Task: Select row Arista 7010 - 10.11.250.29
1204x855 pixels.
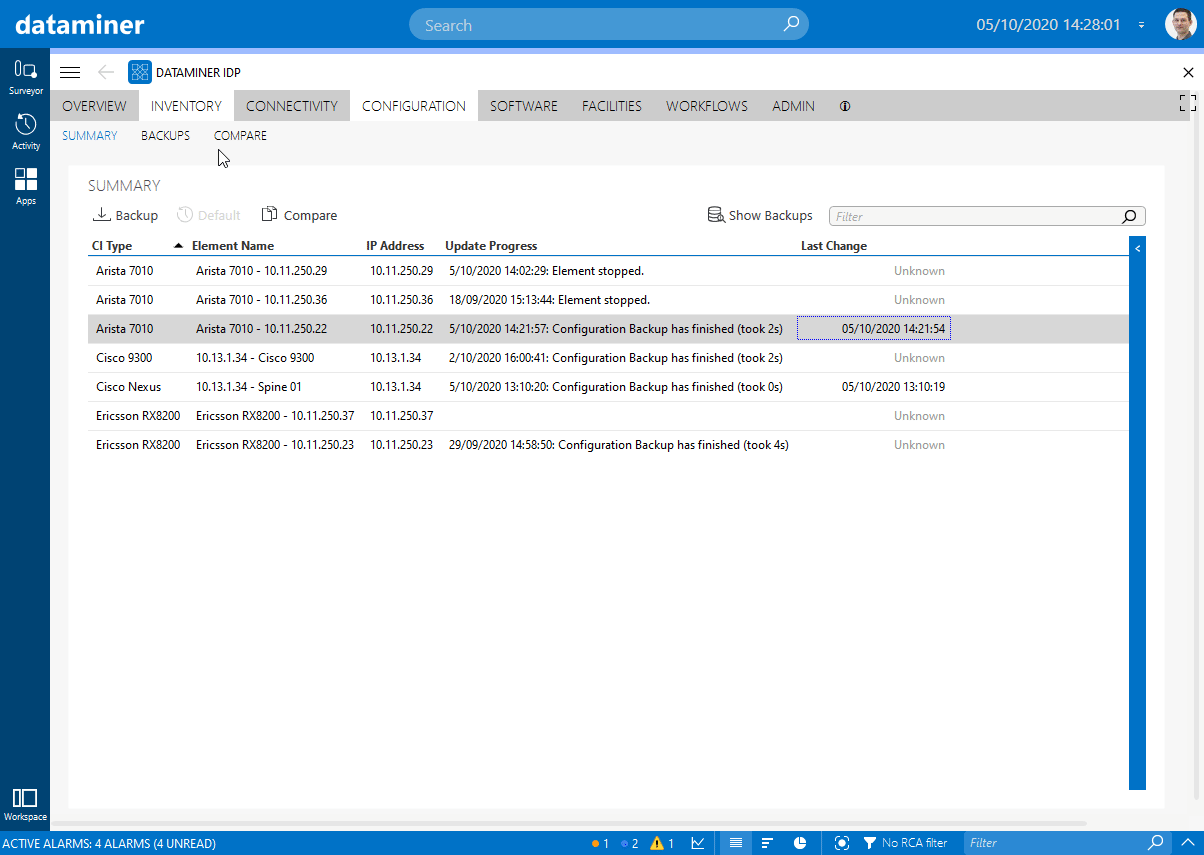Action: click(608, 271)
